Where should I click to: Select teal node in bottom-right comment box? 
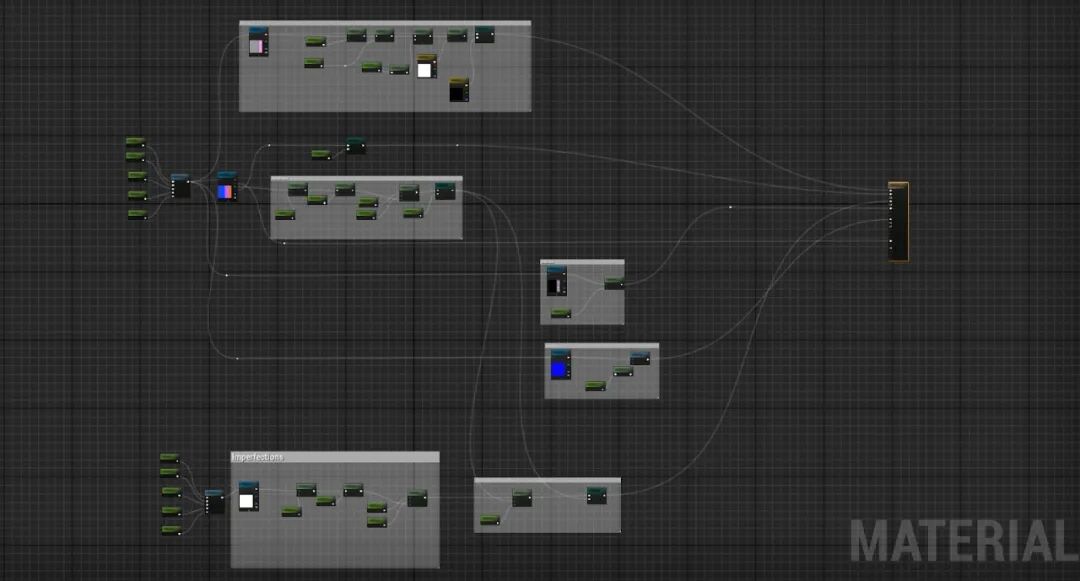click(x=596, y=495)
